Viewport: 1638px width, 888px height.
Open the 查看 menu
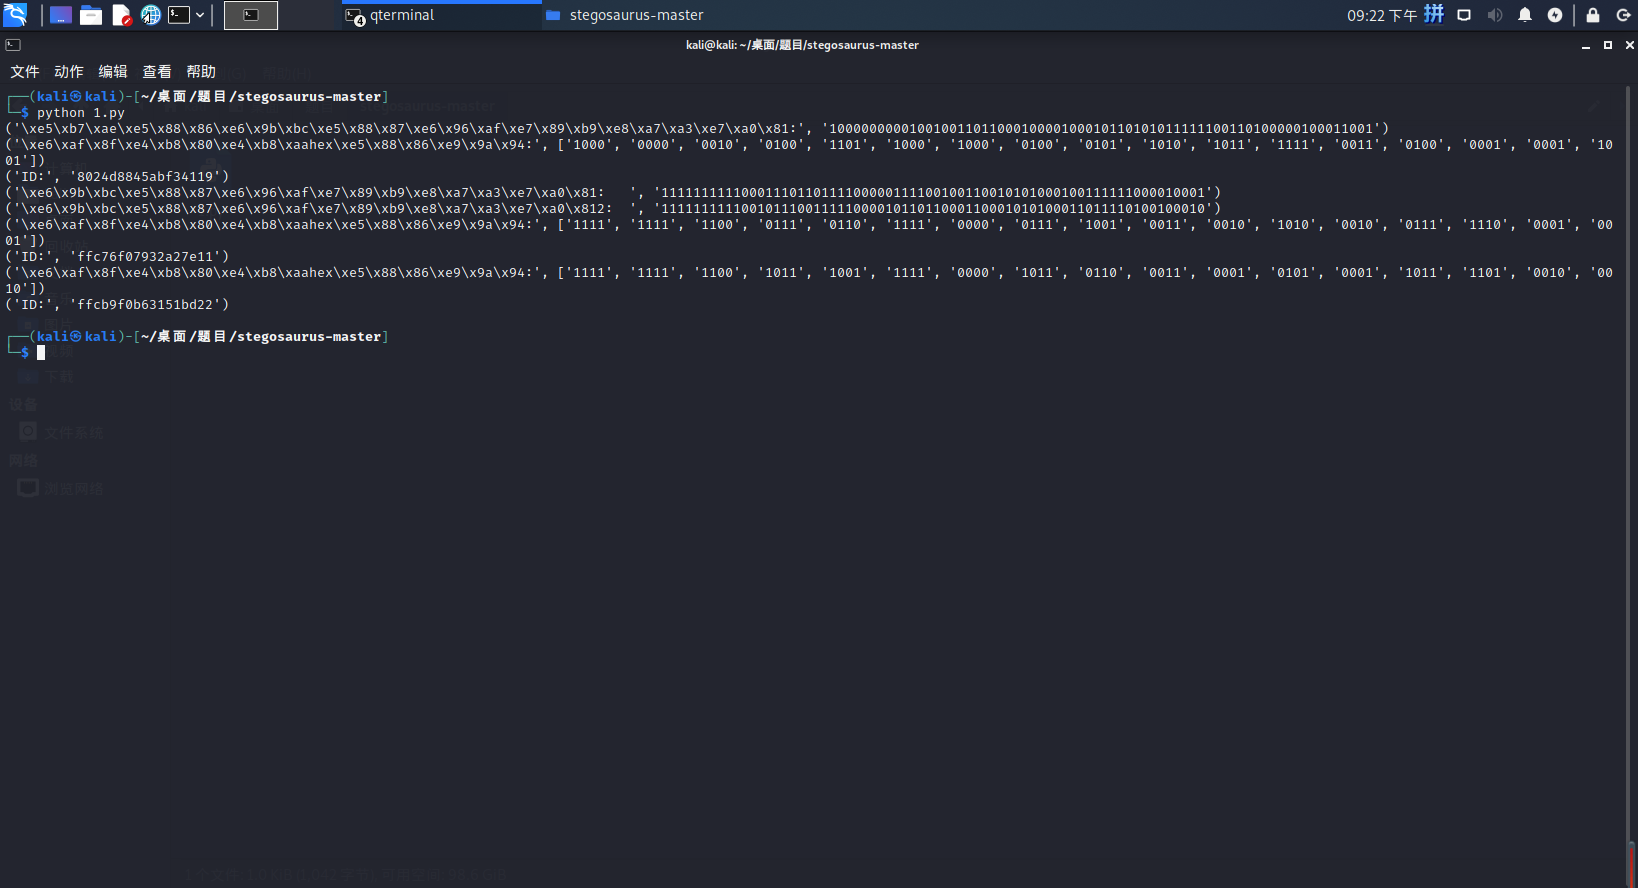[x=157, y=71]
